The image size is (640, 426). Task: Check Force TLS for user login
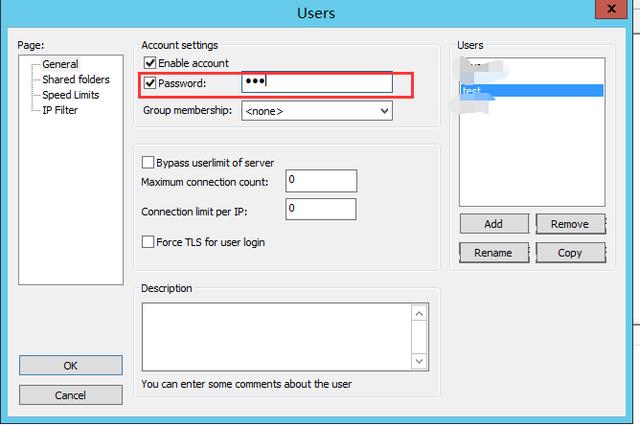coord(149,242)
